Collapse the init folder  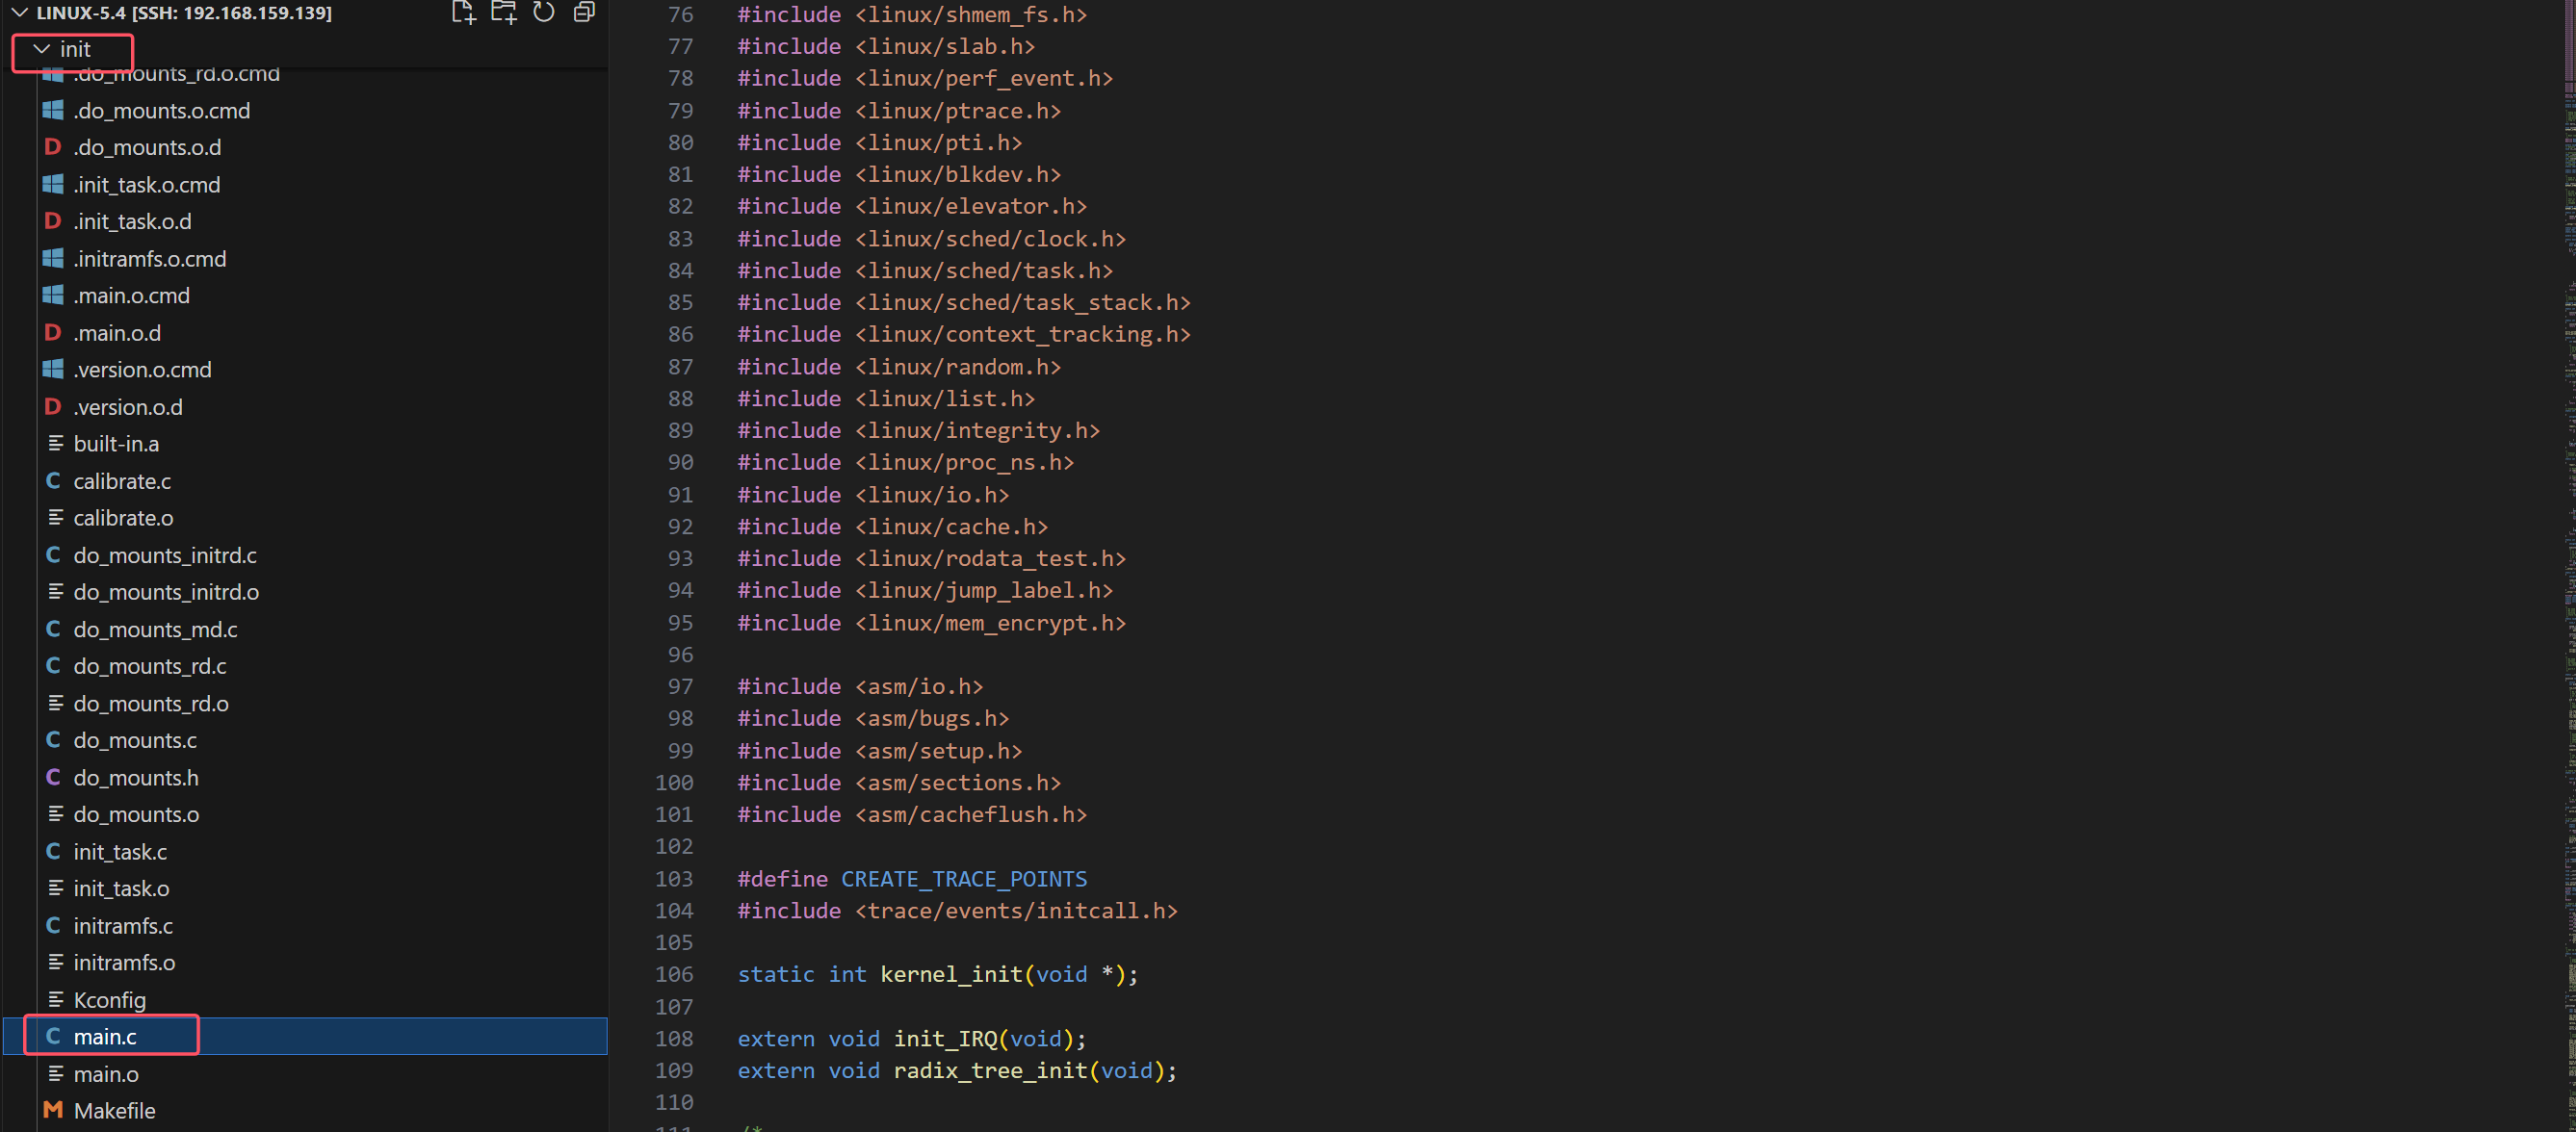[42, 49]
